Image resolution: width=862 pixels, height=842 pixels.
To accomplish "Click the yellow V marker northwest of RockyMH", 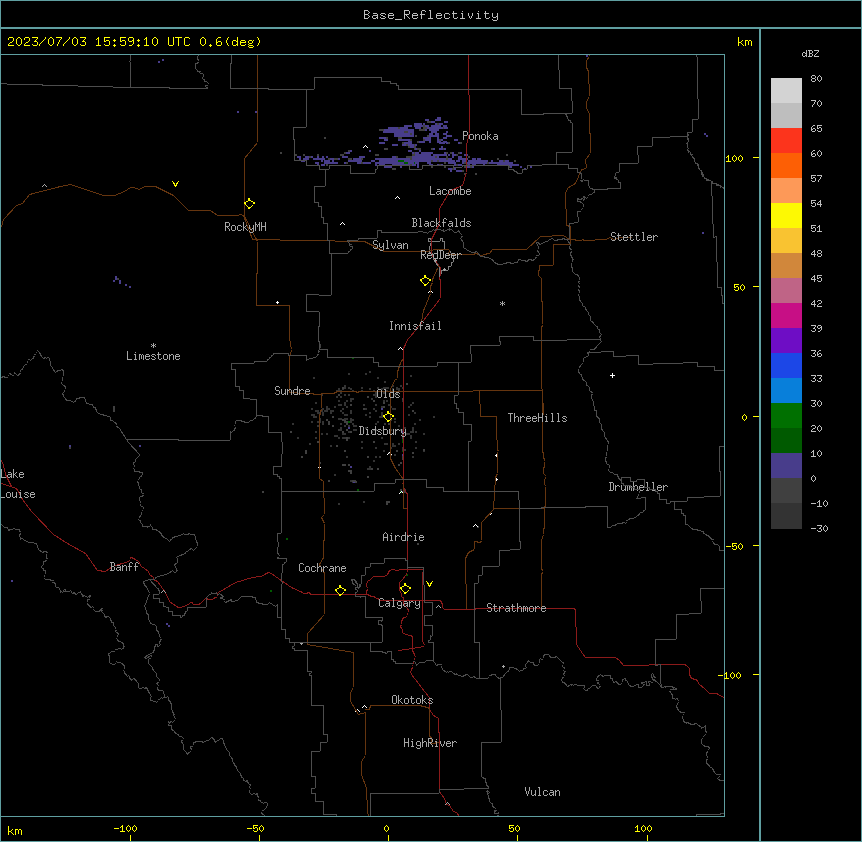I will pyautogui.click(x=175, y=184).
